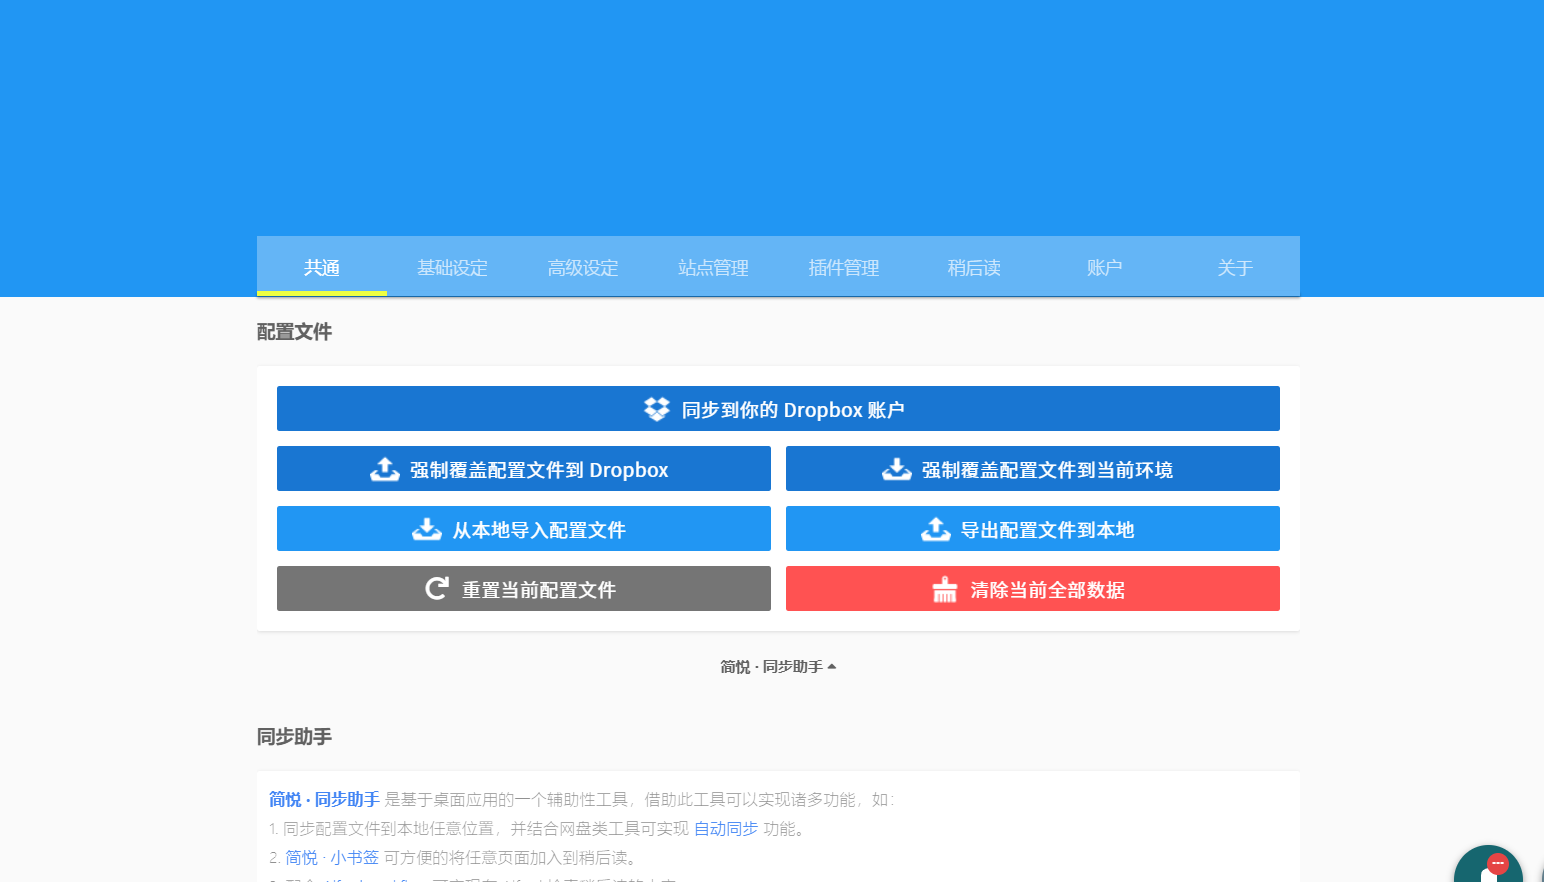Open the 站点管理 tab
The image size is (1544, 882).
tap(713, 267)
